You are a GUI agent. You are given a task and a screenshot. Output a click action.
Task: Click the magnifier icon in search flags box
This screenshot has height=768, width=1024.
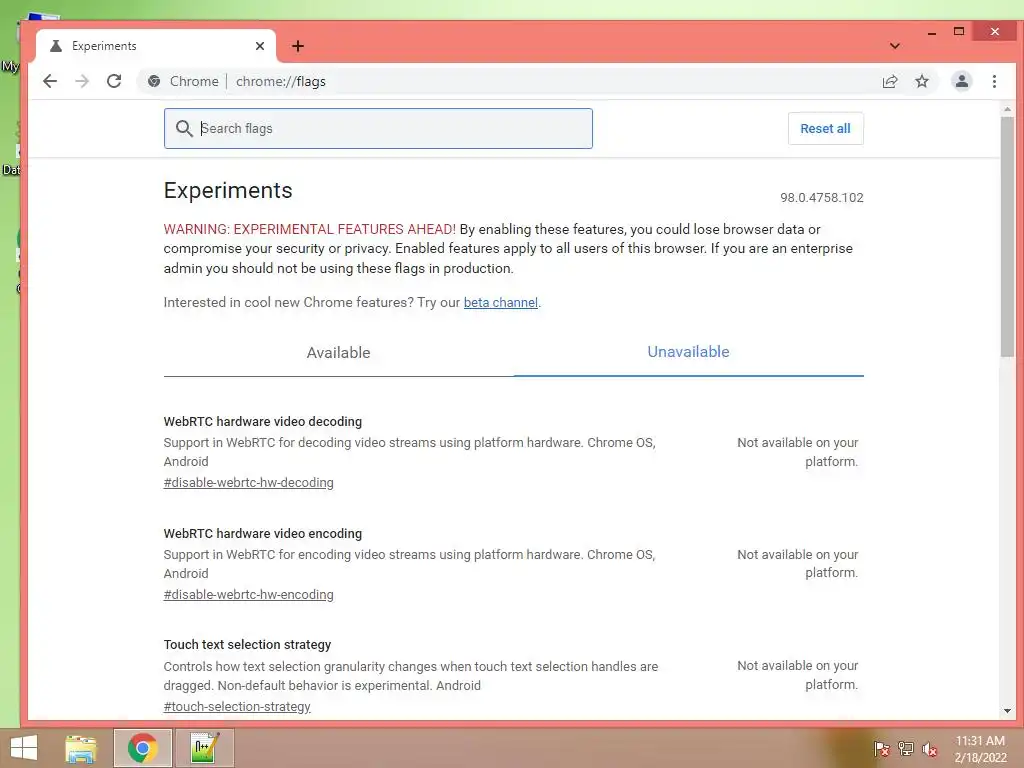pyautogui.click(x=184, y=129)
